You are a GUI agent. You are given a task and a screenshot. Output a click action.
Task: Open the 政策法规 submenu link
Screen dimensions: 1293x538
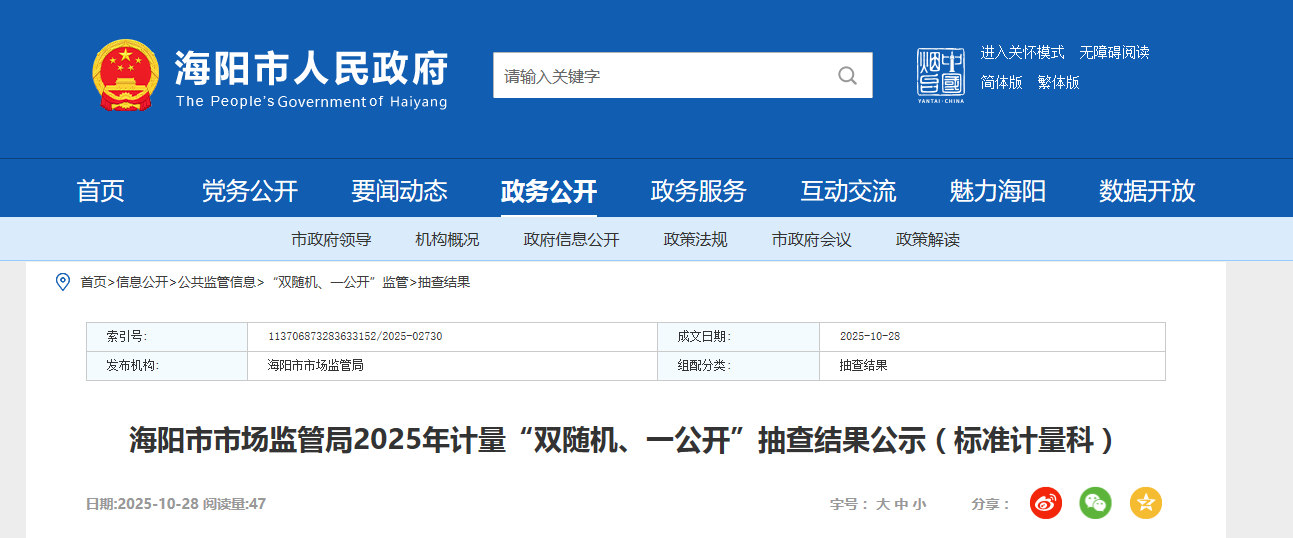point(696,240)
